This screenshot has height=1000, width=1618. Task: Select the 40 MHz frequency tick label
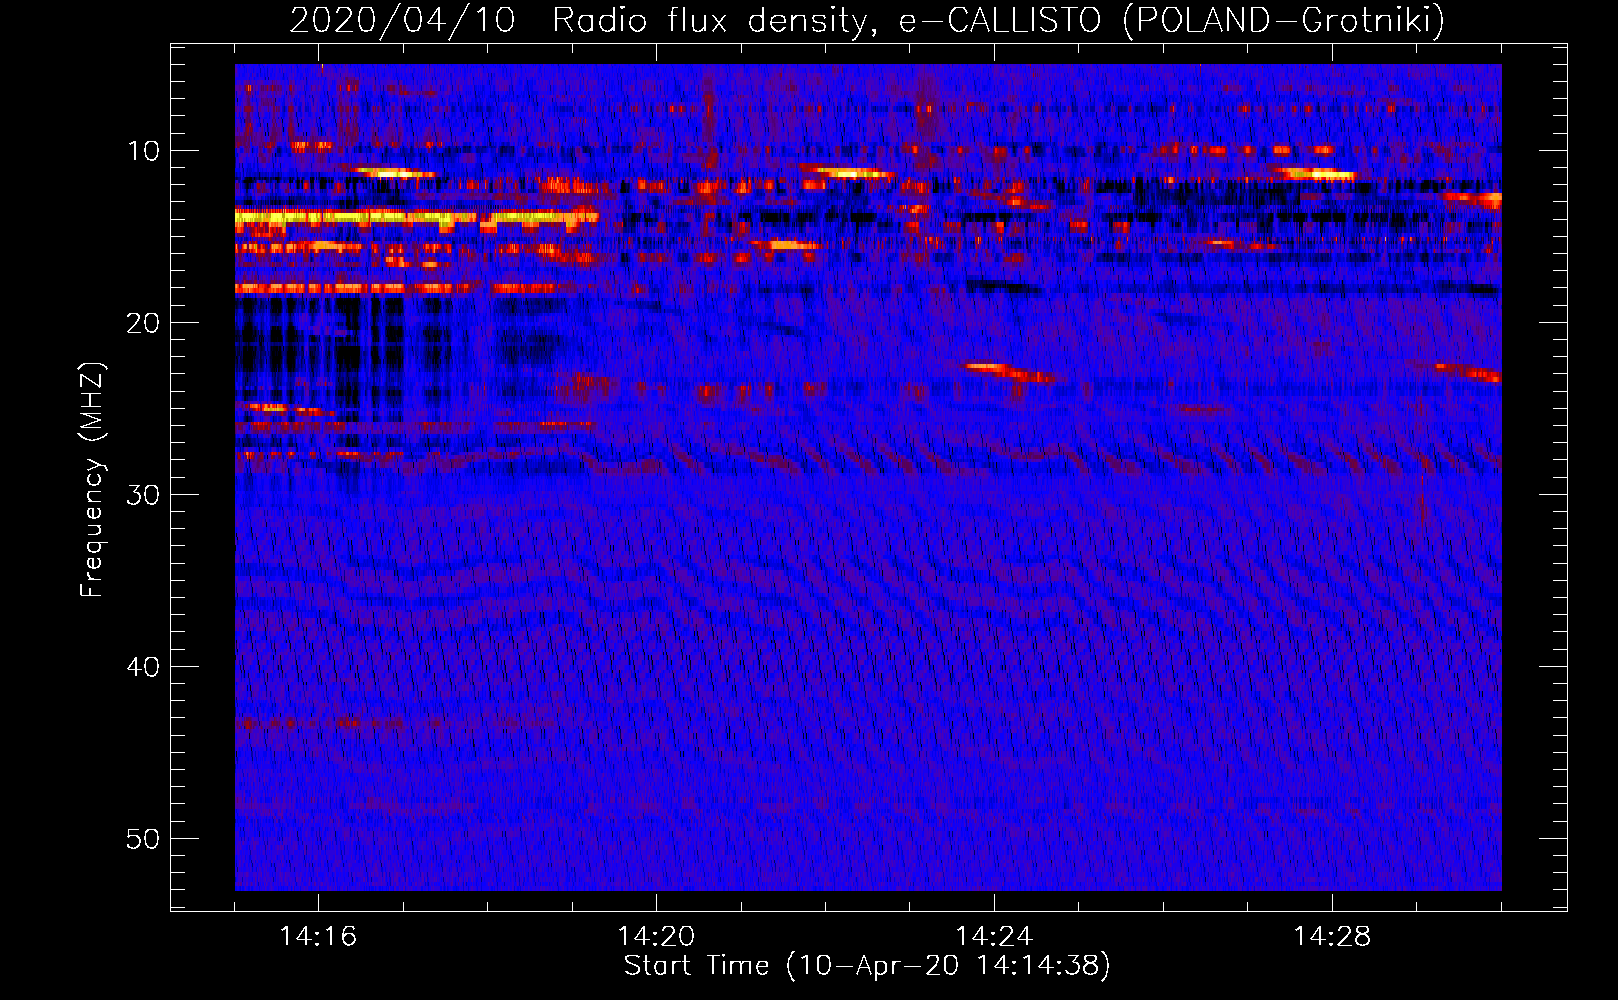(x=144, y=667)
